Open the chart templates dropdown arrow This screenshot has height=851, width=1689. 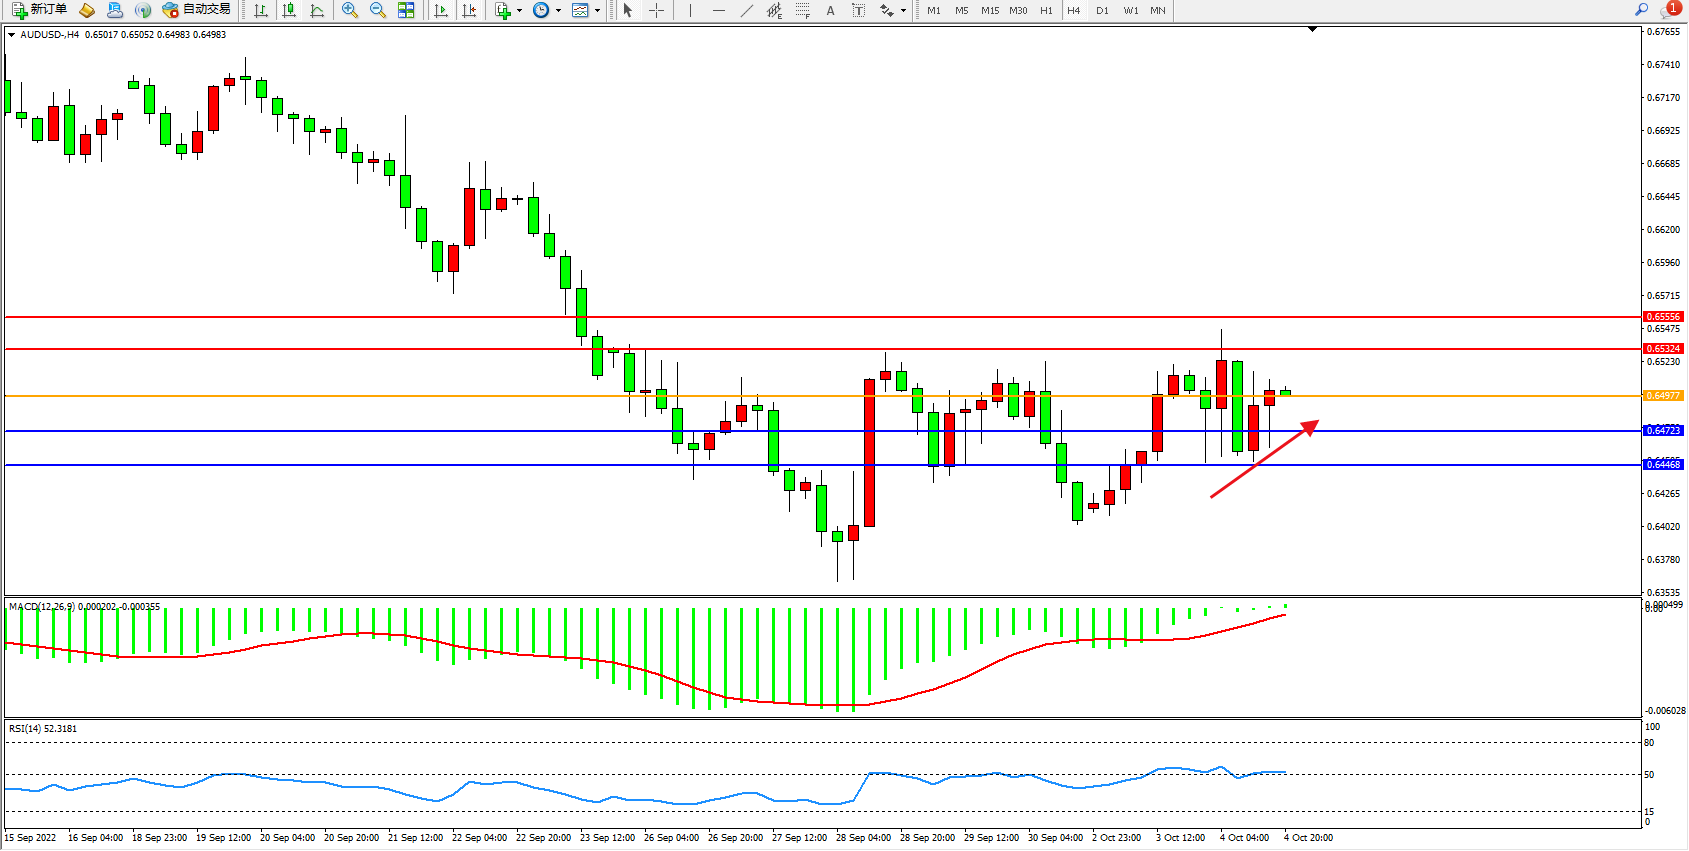pos(597,11)
